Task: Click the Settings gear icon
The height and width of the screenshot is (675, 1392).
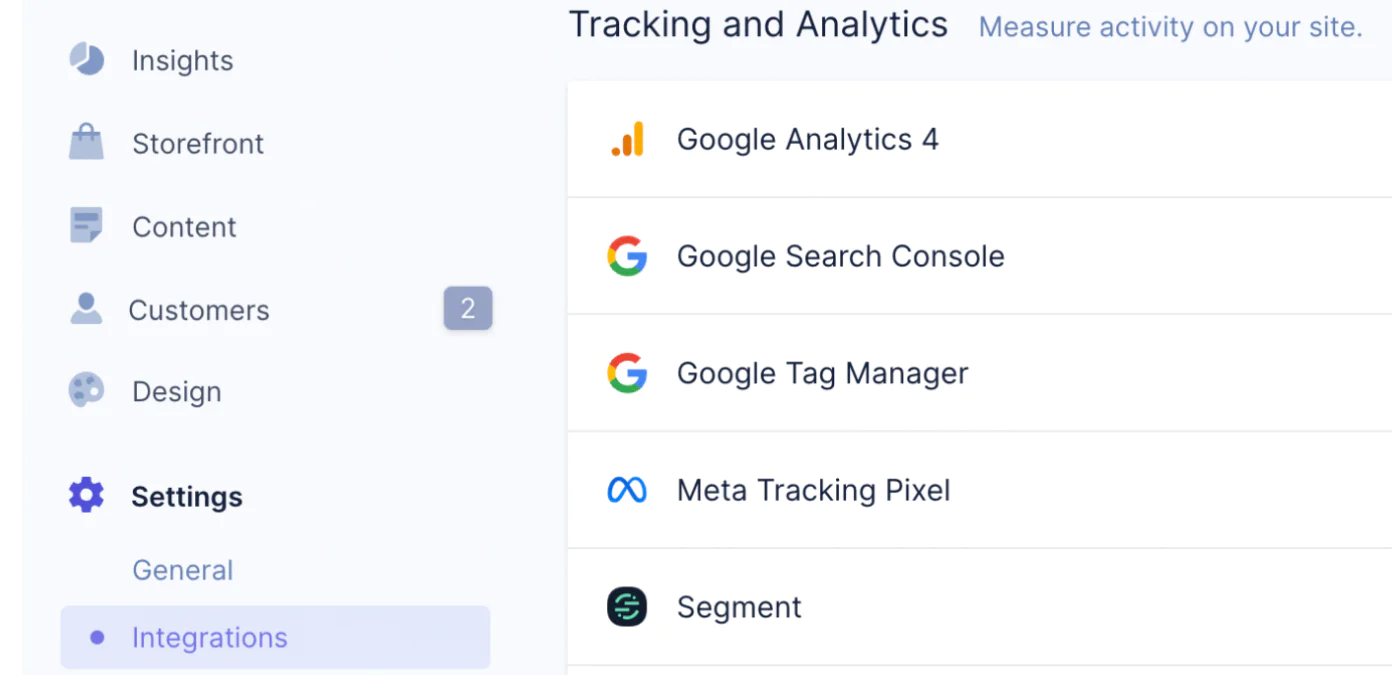Action: click(86, 495)
